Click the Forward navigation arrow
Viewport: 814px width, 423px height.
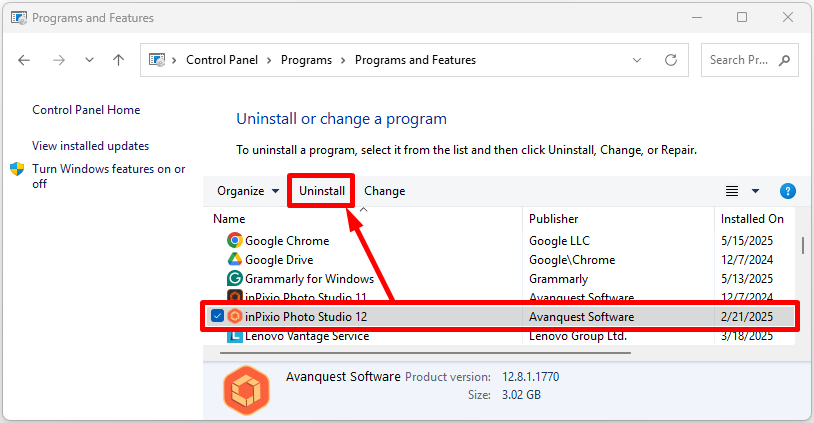(59, 60)
